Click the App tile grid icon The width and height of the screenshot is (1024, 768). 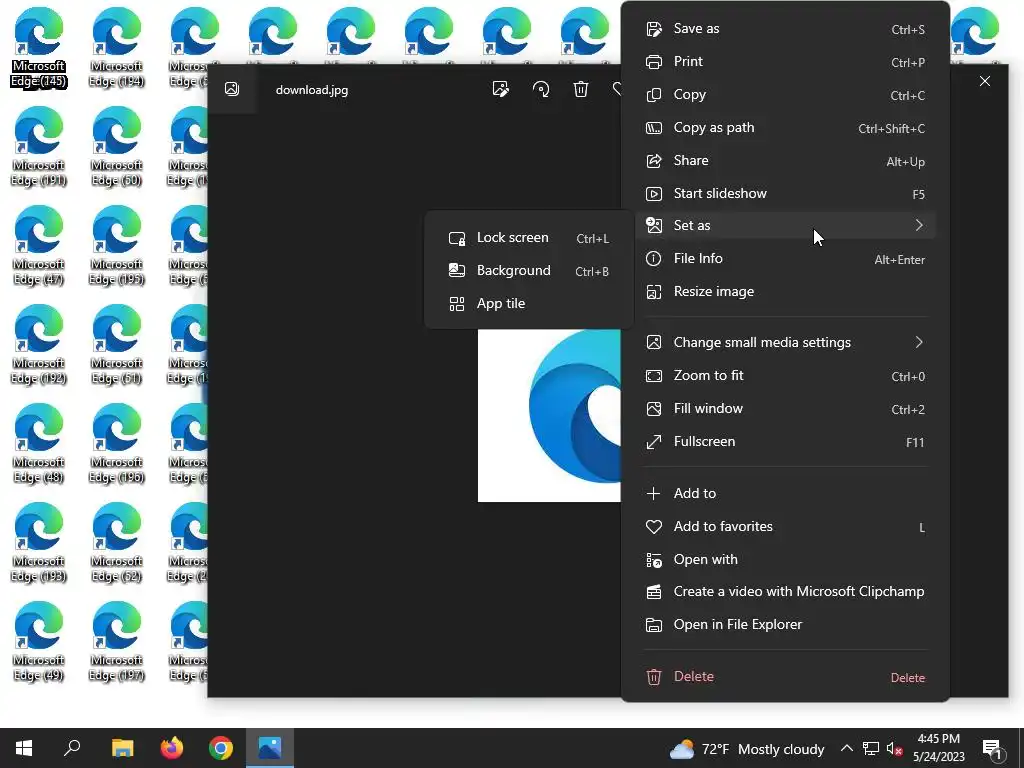click(x=457, y=304)
